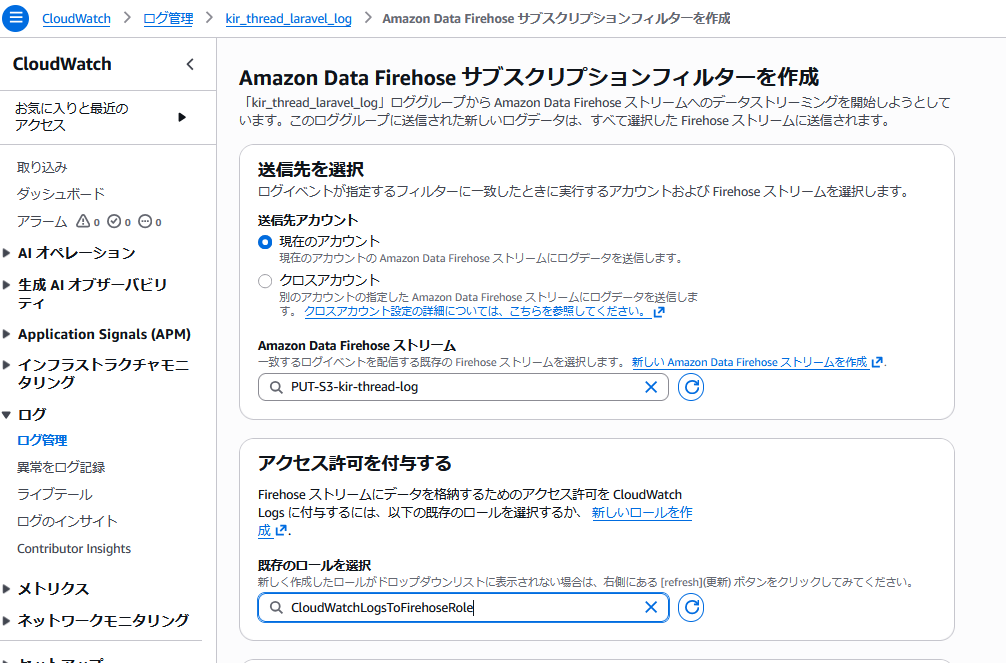This screenshot has width=1006, height=663.
Task: Open ライブテール in the sidebar
Action: tap(54, 494)
